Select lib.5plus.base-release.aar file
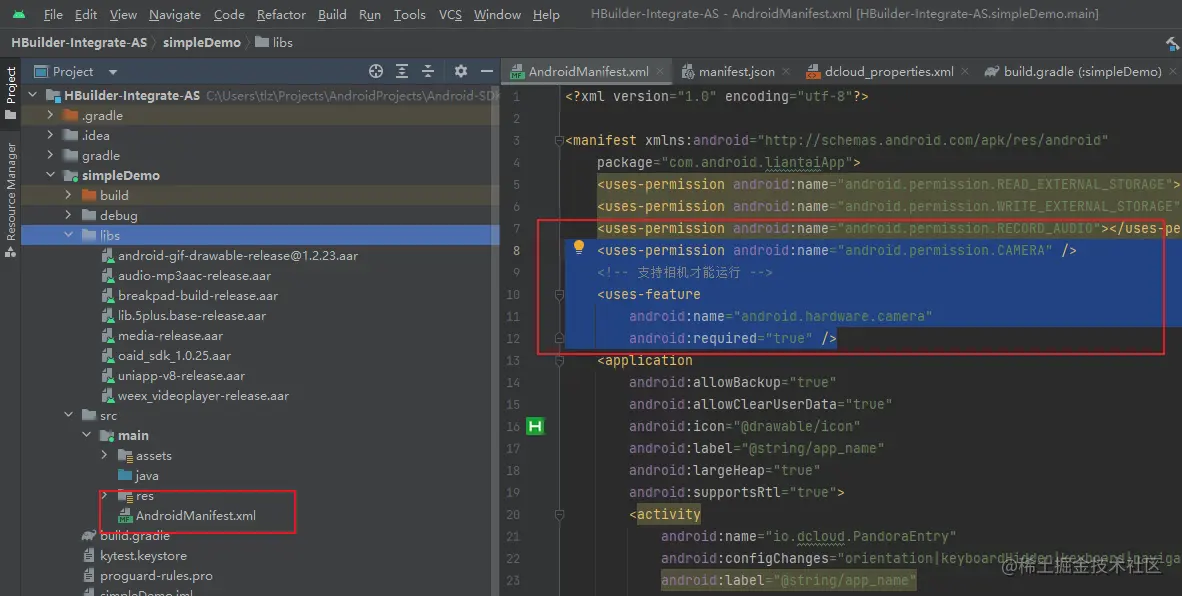This screenshot has height=596, width=1182. click(x=184, y=316)
